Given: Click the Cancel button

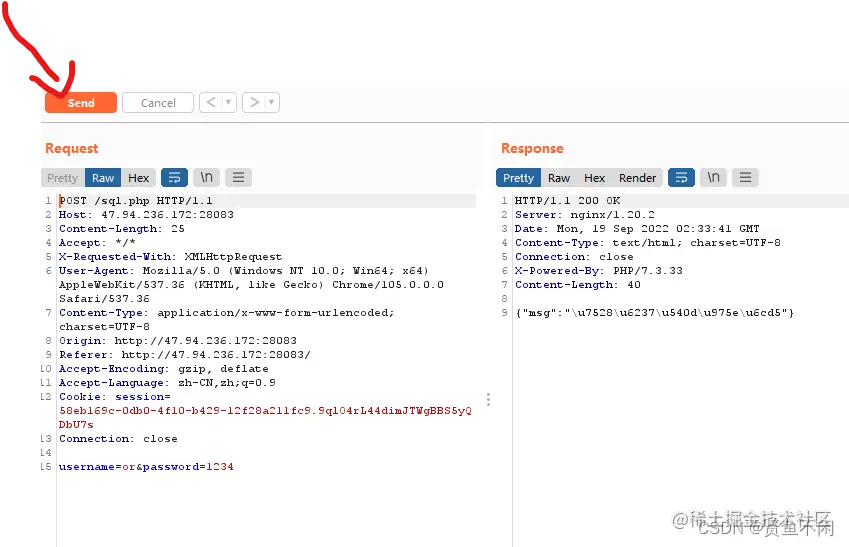Looking at the screenshot, I should (158, 102).
